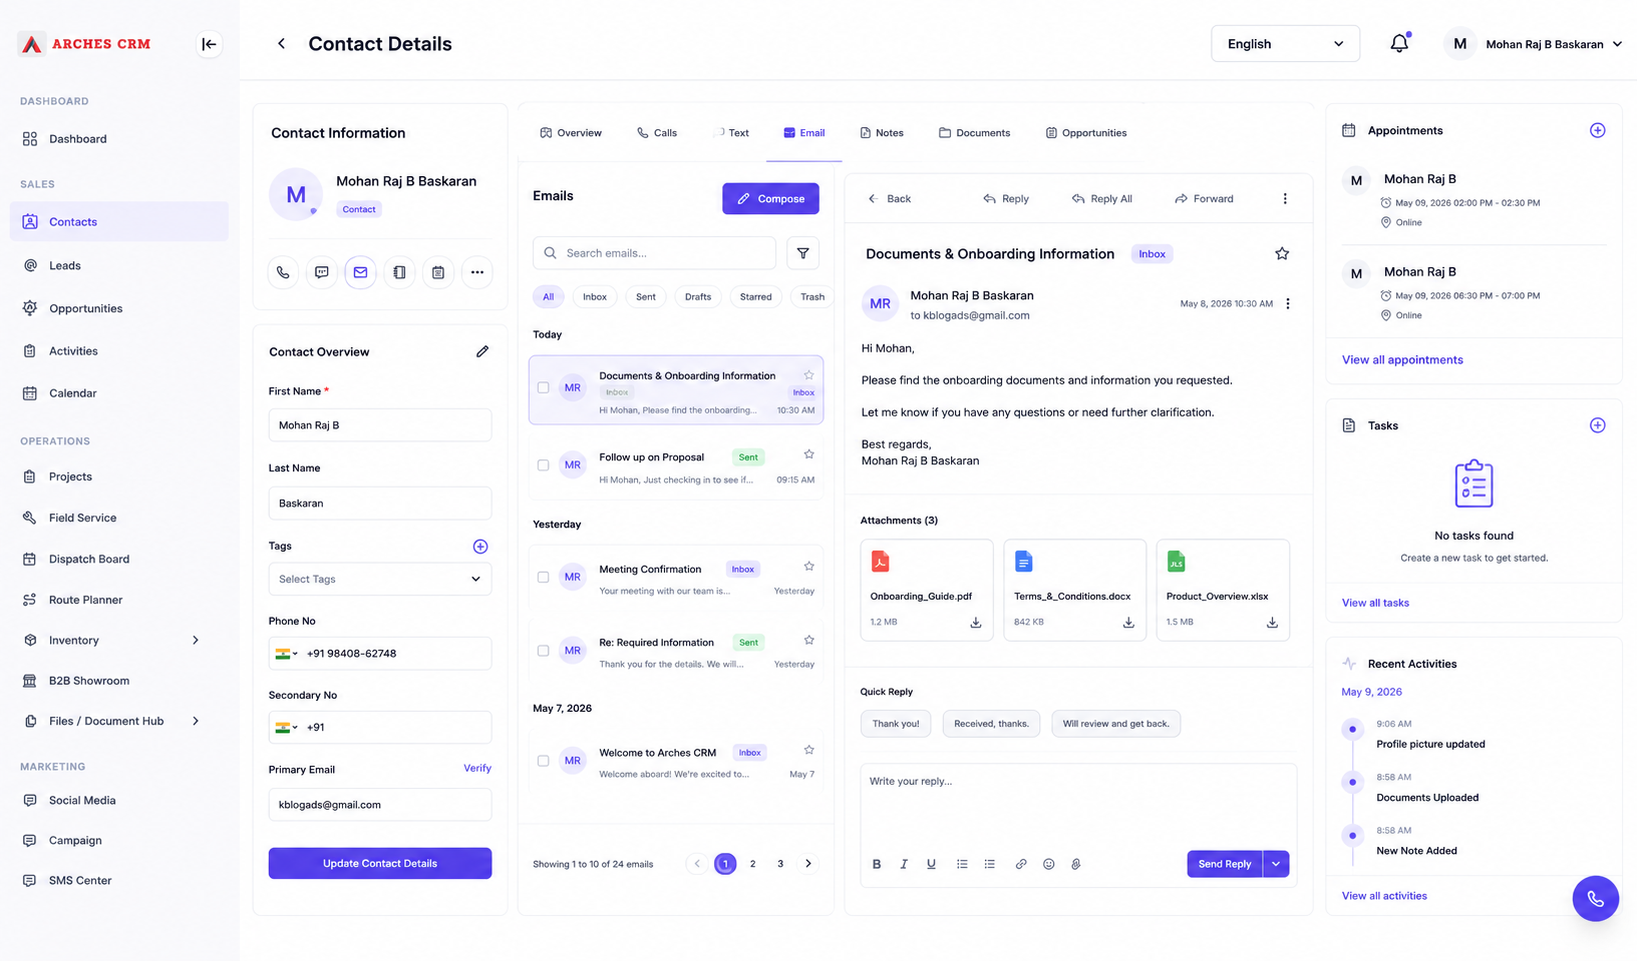Open the Send Reply dropdown arrow

pos(1276,864)
